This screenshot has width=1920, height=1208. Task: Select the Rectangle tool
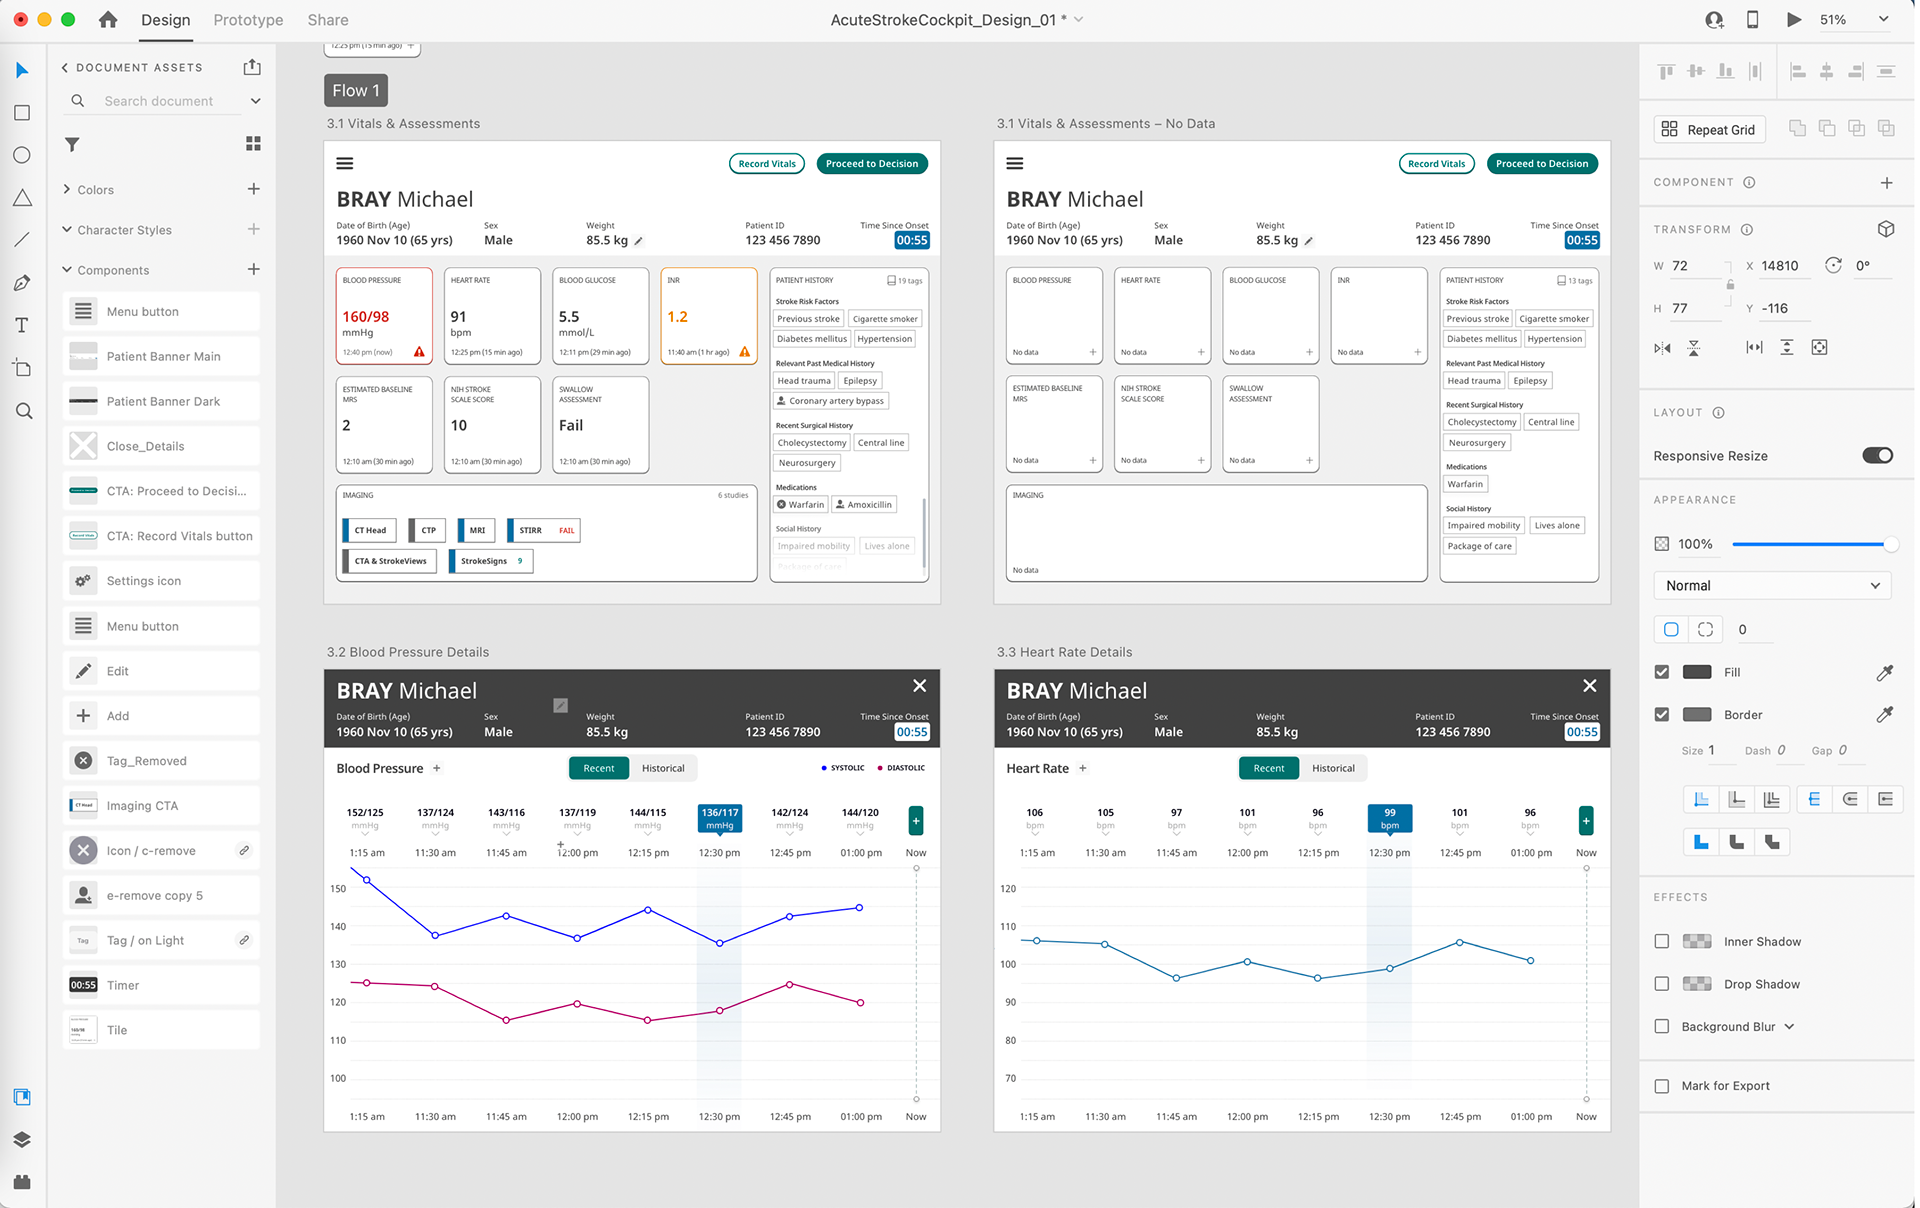pyautogui.click(x=22, y=113)
